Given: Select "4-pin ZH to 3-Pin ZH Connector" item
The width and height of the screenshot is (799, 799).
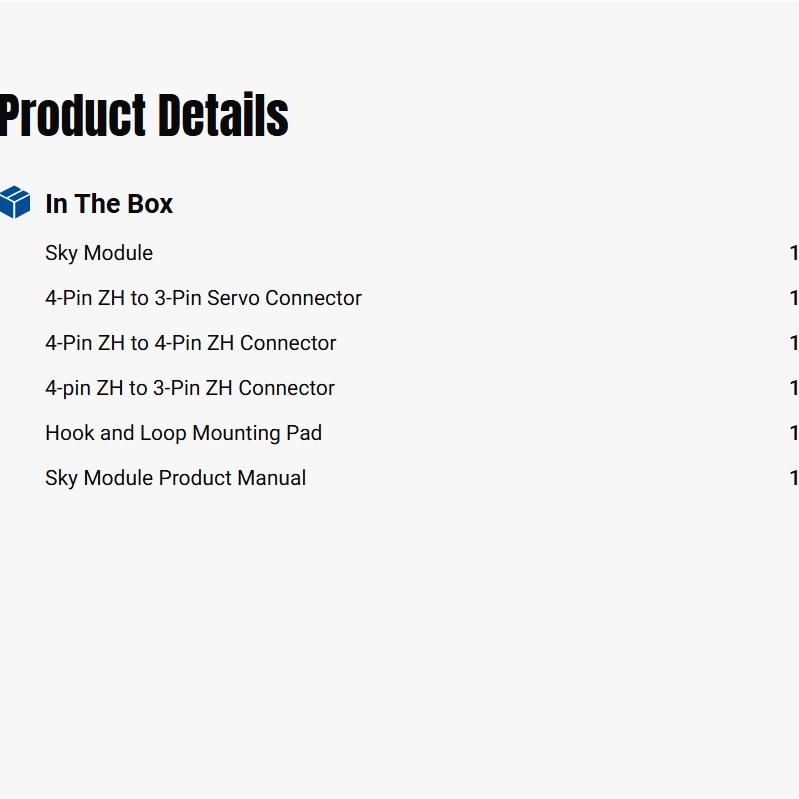Looking at the screenshot, I should 189,388.
